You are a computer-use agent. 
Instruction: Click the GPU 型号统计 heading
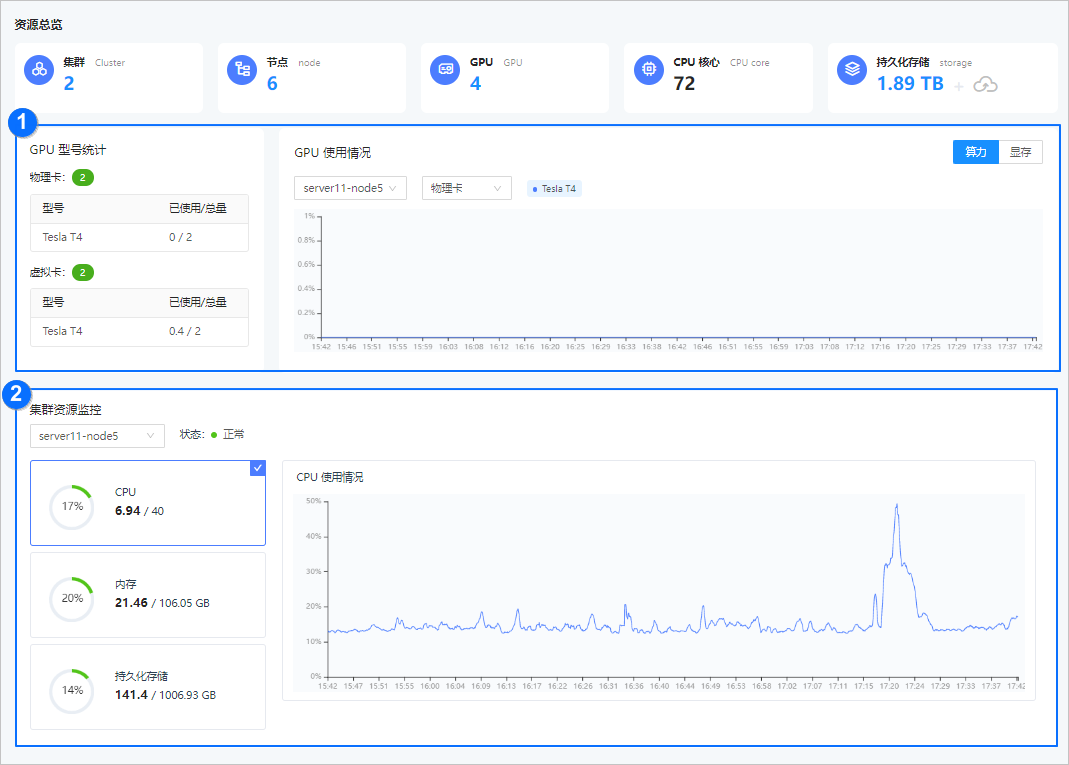(67, 150)
